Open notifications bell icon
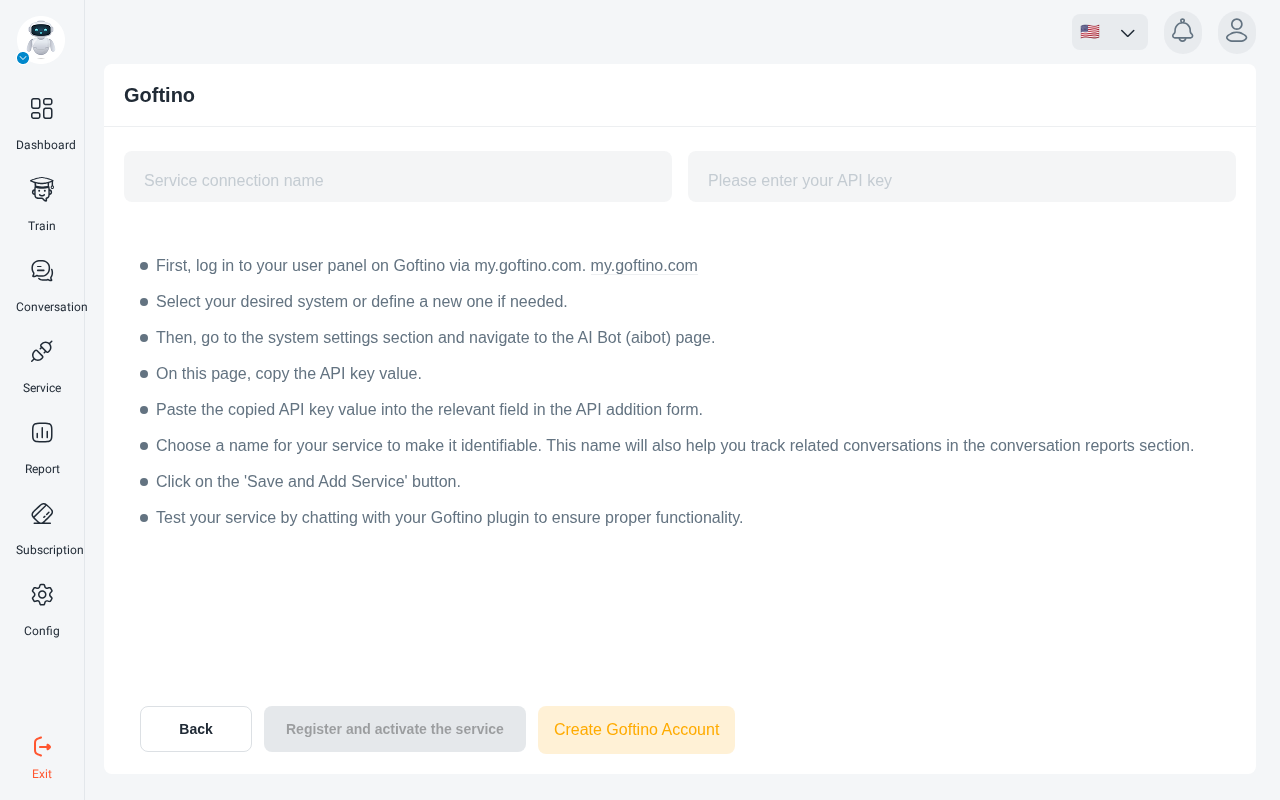Screen dimensions: 1280x800 1183,32
